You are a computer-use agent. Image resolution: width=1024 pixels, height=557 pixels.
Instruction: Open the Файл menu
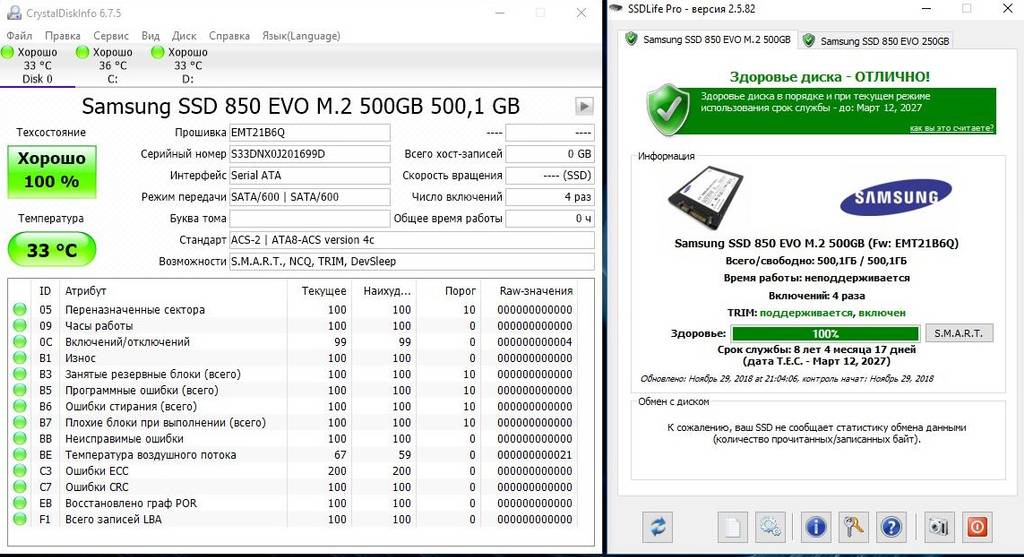(19, 36)
